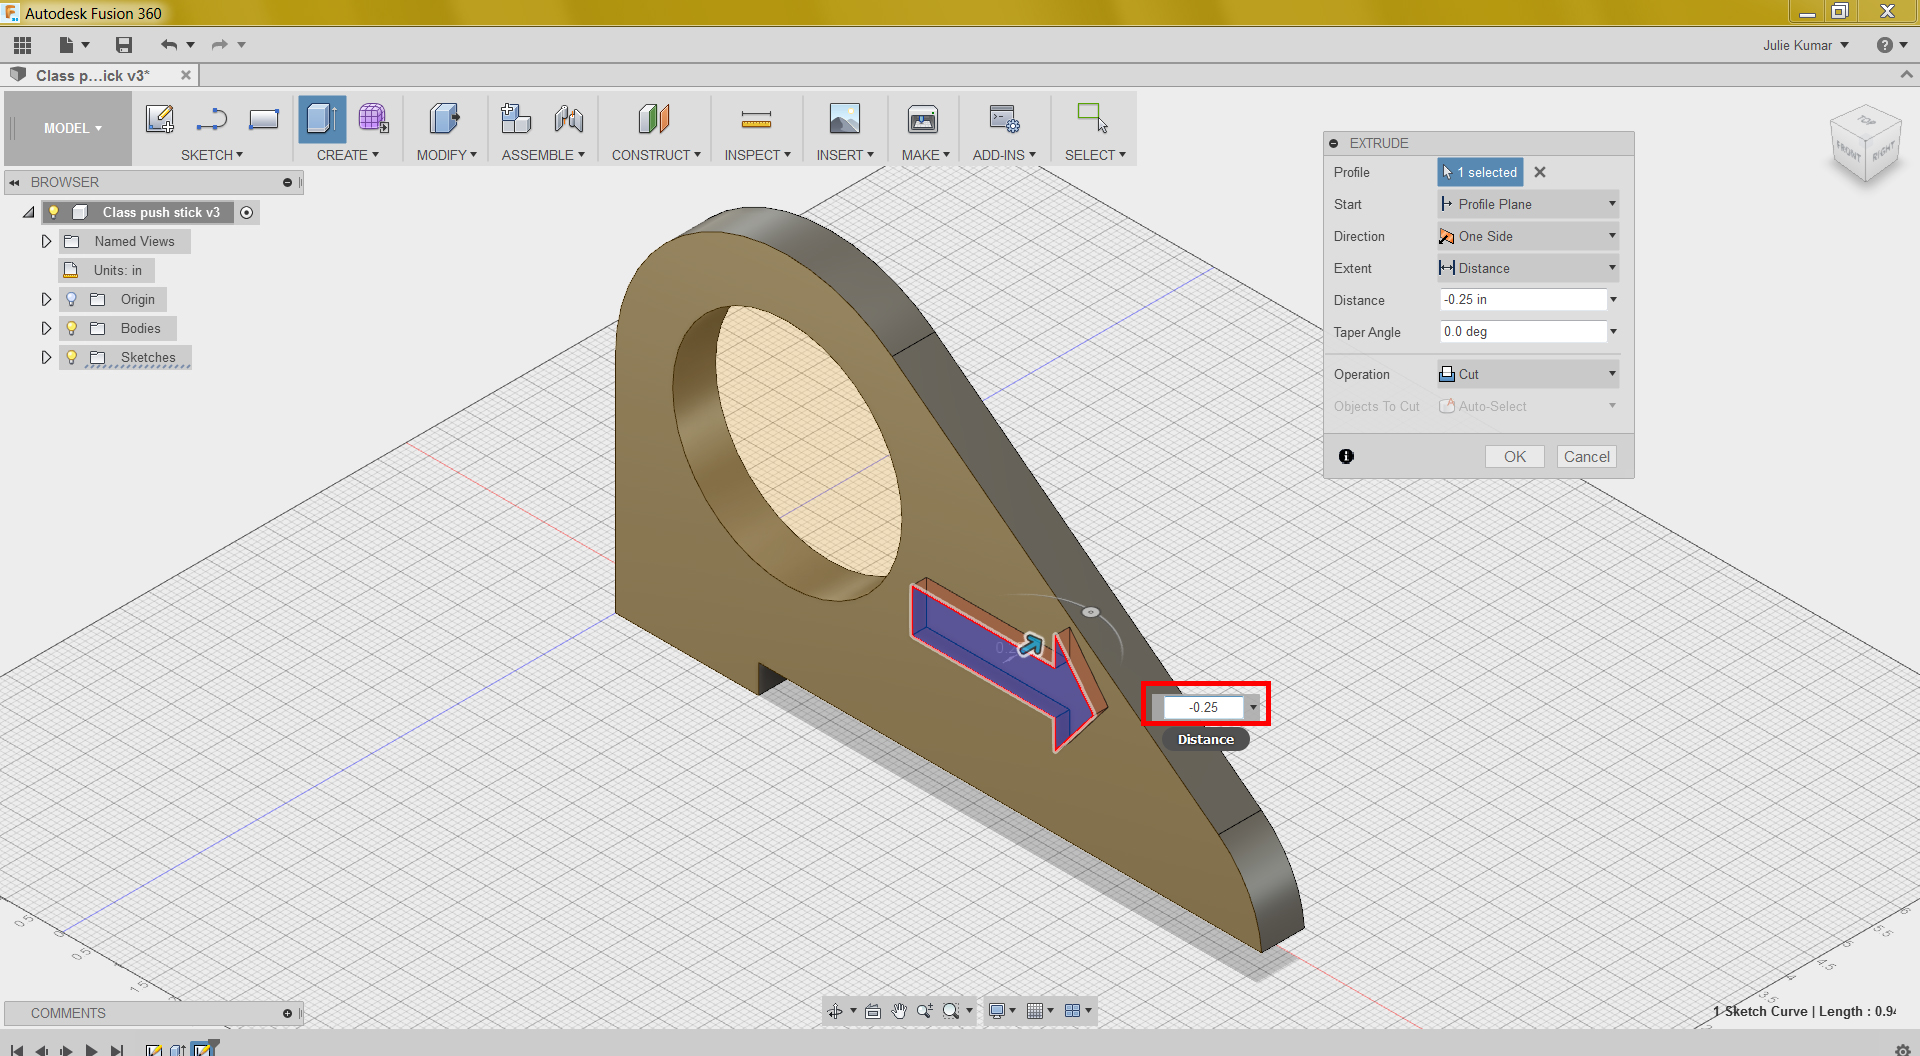Undo the last action
1920x1056 pixels.
169,45
